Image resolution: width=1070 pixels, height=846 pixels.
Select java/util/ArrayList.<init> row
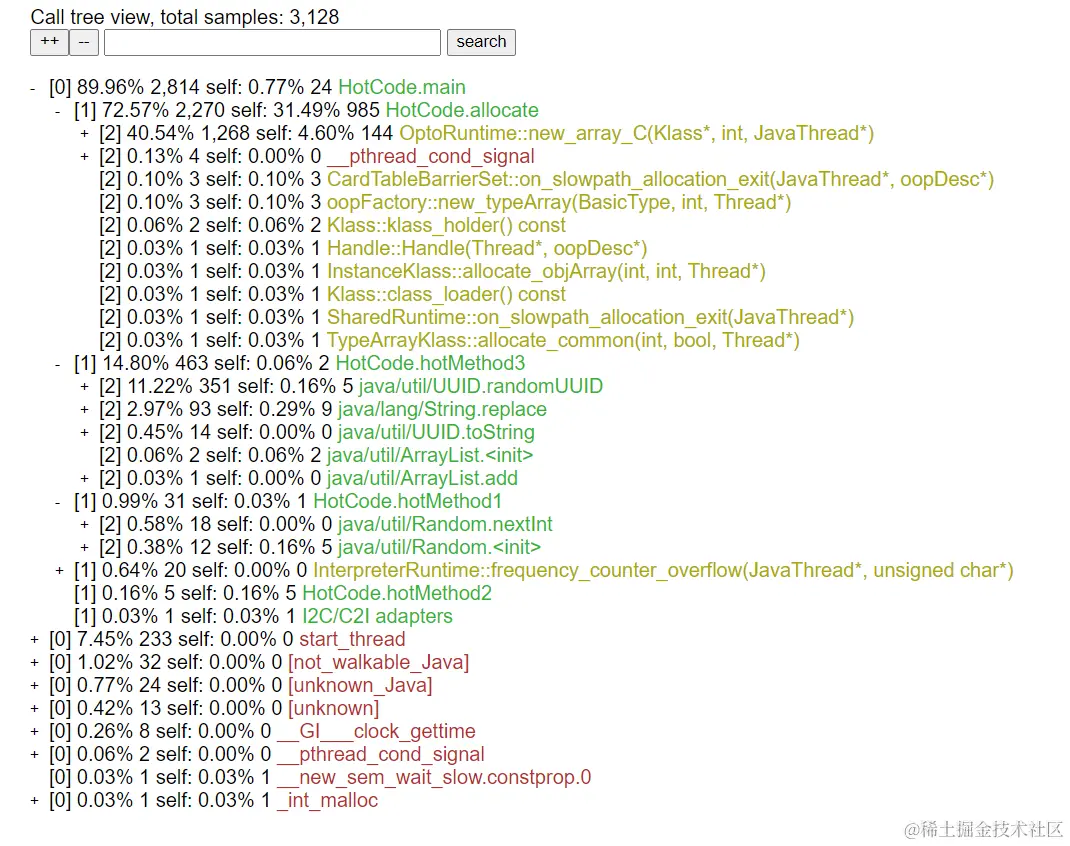tap(316, 455)
